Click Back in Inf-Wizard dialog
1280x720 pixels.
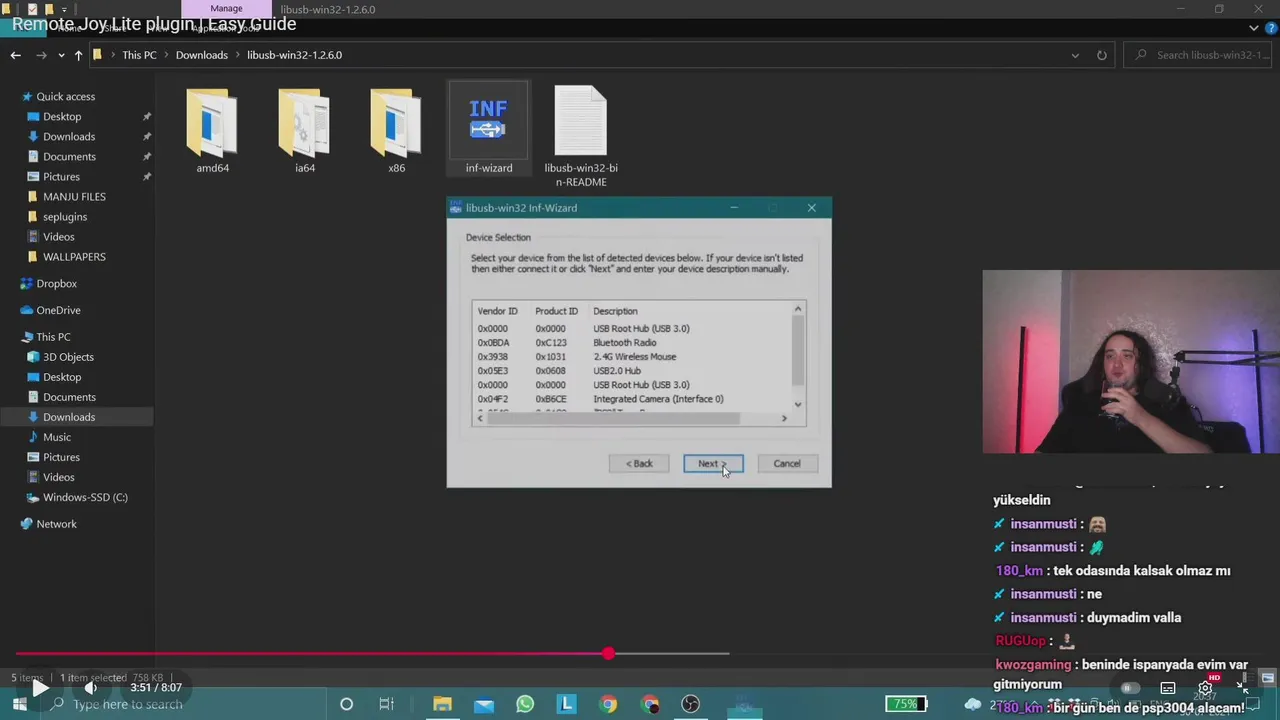pyautogui.click(x=639, y=464)
